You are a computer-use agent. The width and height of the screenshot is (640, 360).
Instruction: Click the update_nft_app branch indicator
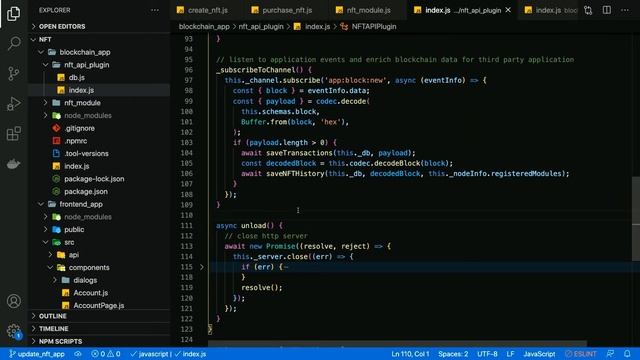(x=37, y=354)
